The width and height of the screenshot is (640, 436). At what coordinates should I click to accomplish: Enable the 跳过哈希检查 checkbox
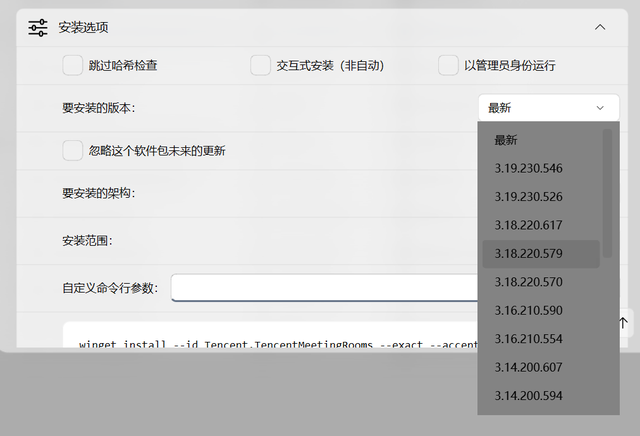73,65
